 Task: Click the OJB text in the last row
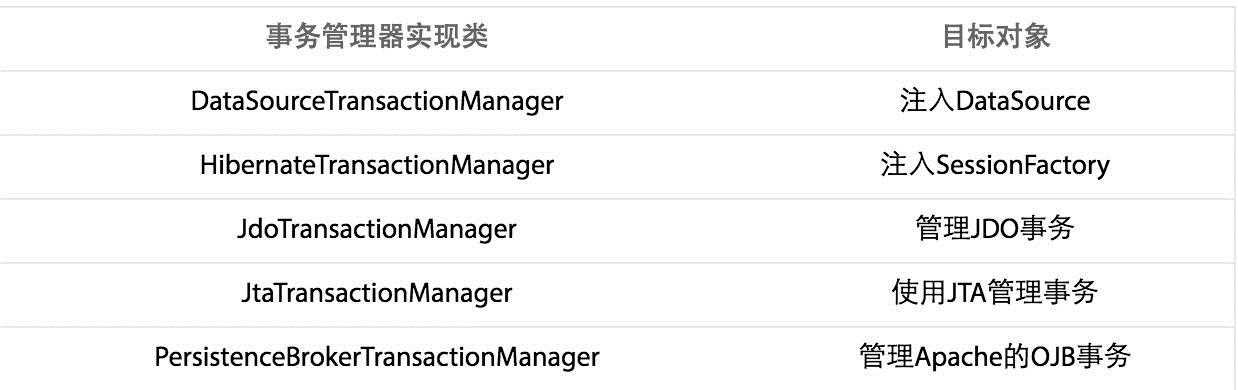pyautogui.click(x=1055, y=357)
